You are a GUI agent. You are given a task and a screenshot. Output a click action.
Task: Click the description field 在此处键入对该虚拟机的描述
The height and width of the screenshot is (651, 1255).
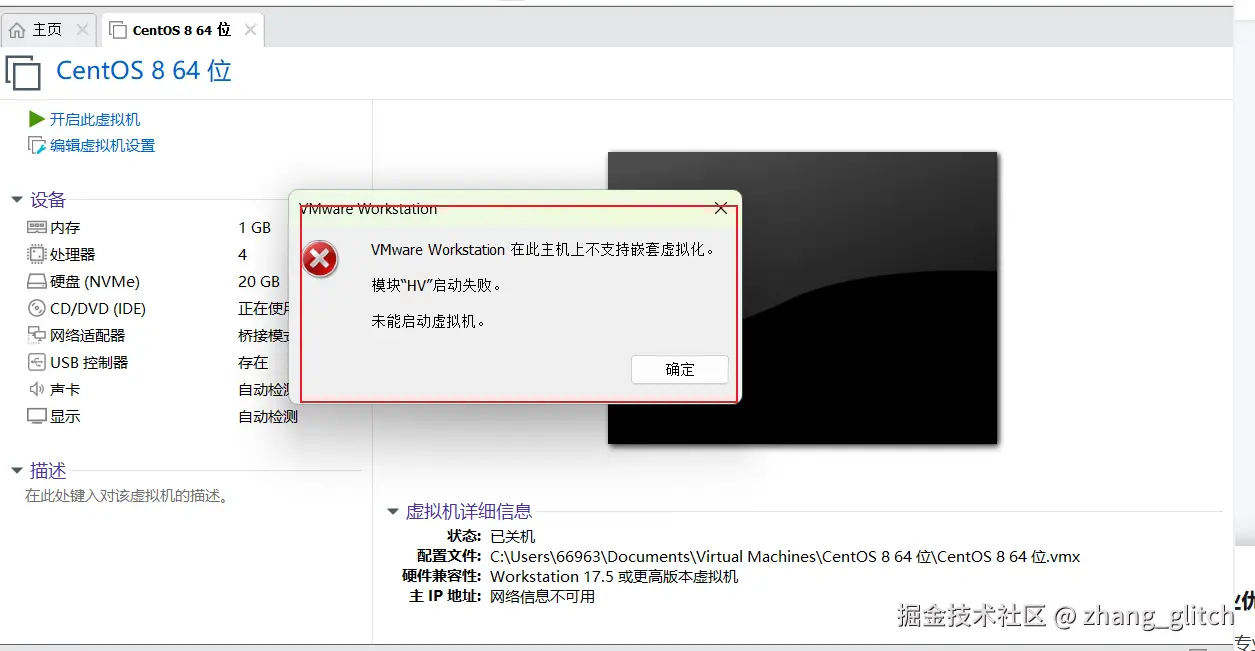(128, 495)
